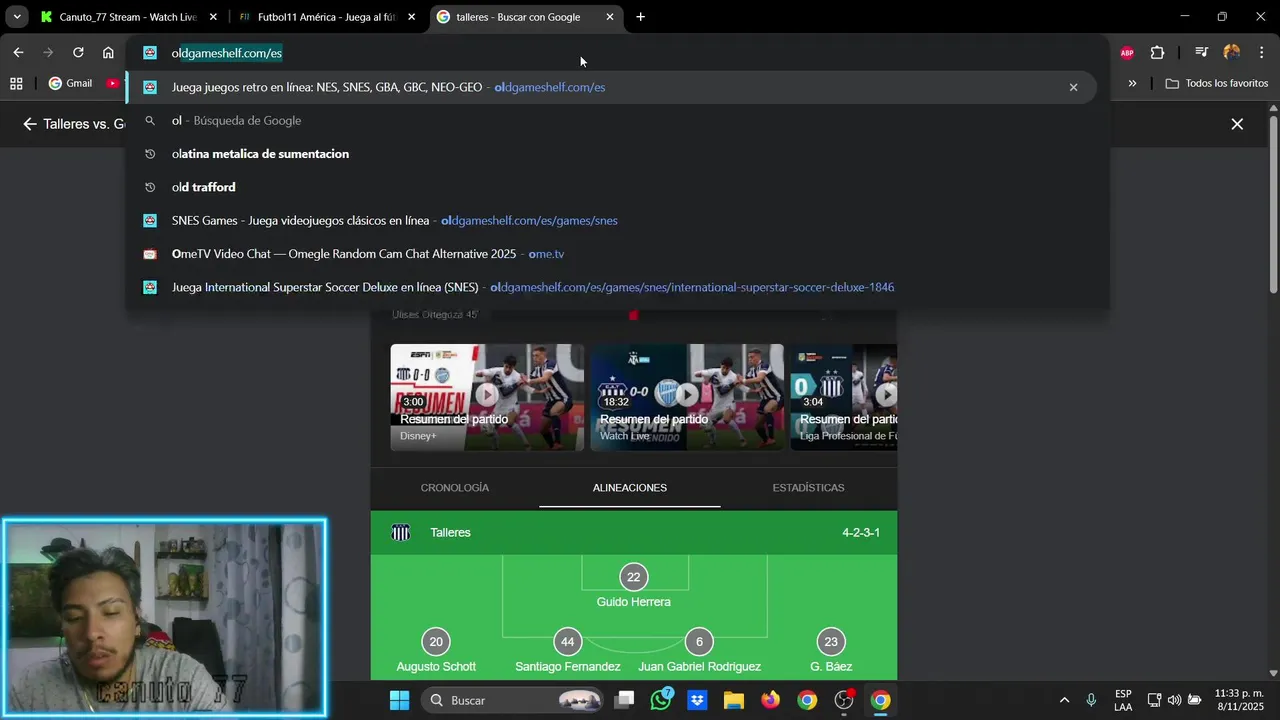Switch to the CRONOLOGÍA tab
This screenshot has width=1280, height=720.
pyautogui.click(x=455, y=488)
